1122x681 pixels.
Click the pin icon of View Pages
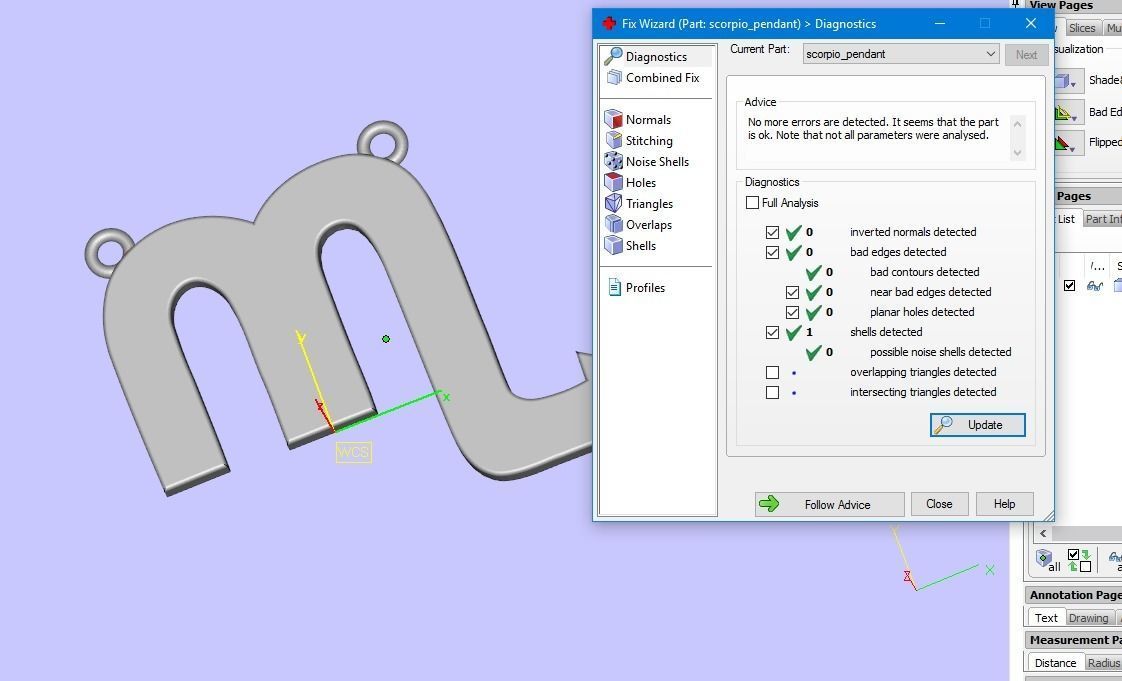coord(1015,4)
